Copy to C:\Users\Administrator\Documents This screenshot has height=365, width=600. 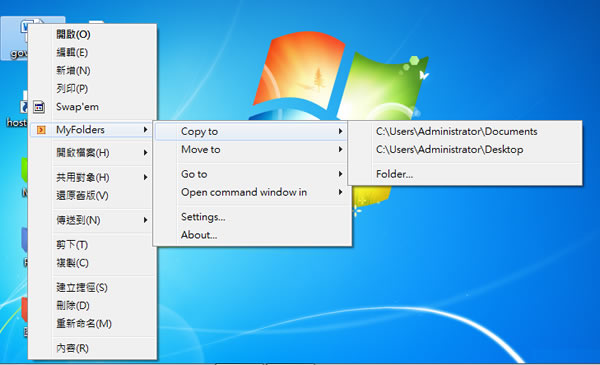(x=465, y=131)
